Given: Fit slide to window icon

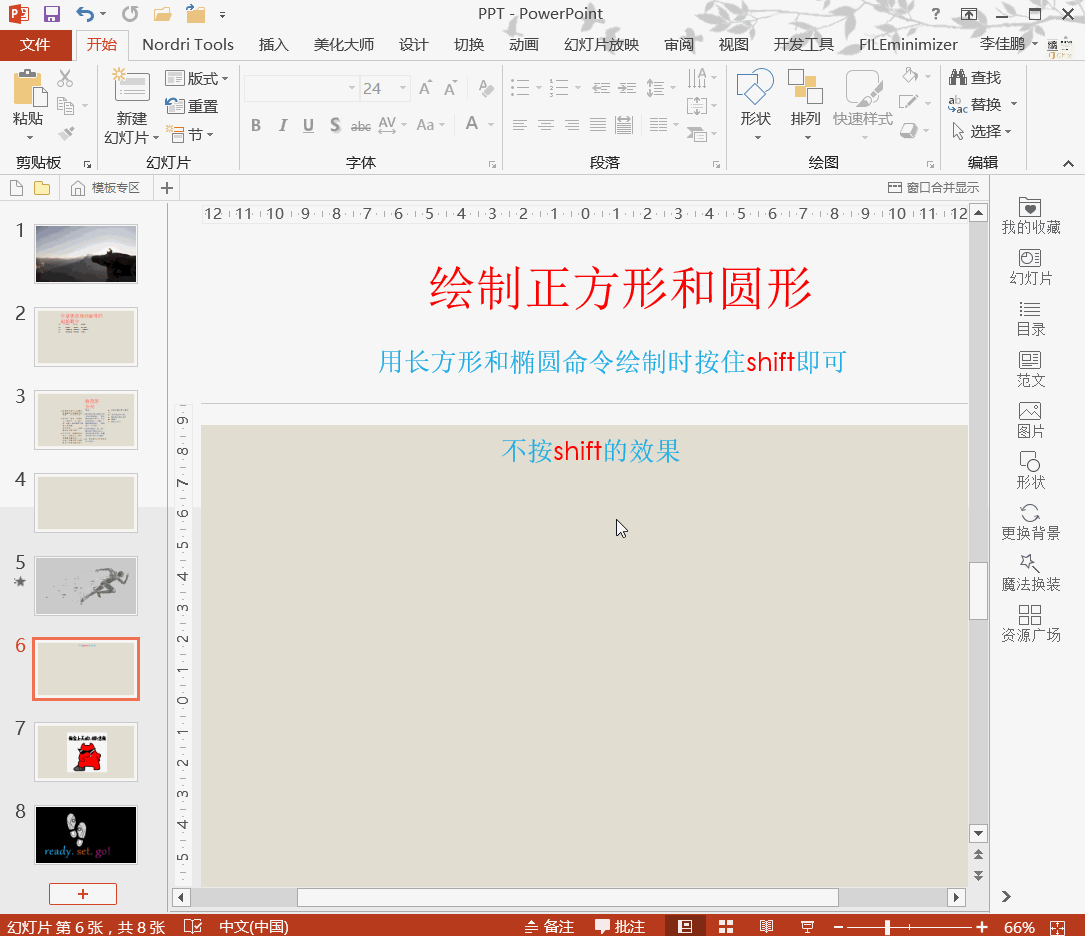Looking at the screenshot, I should pos(1057,927).
